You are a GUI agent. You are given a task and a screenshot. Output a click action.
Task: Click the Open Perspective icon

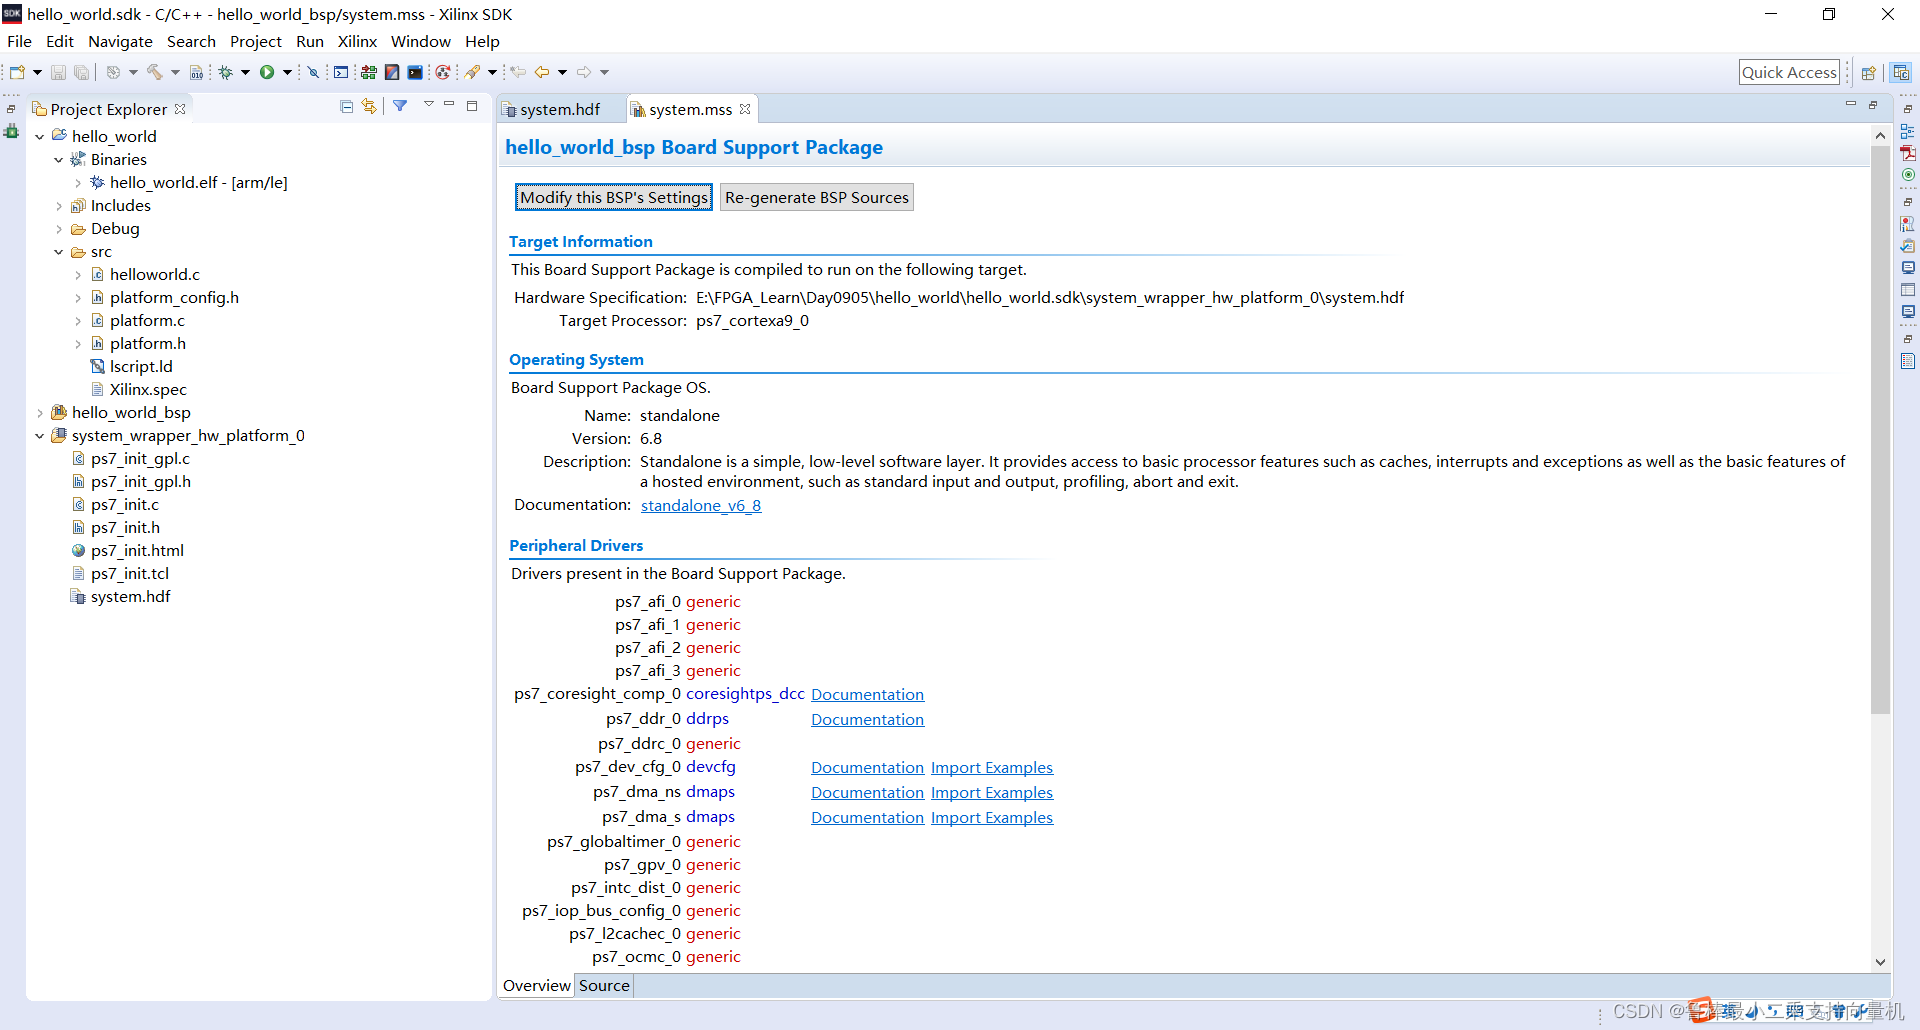tap(1868, 72)
